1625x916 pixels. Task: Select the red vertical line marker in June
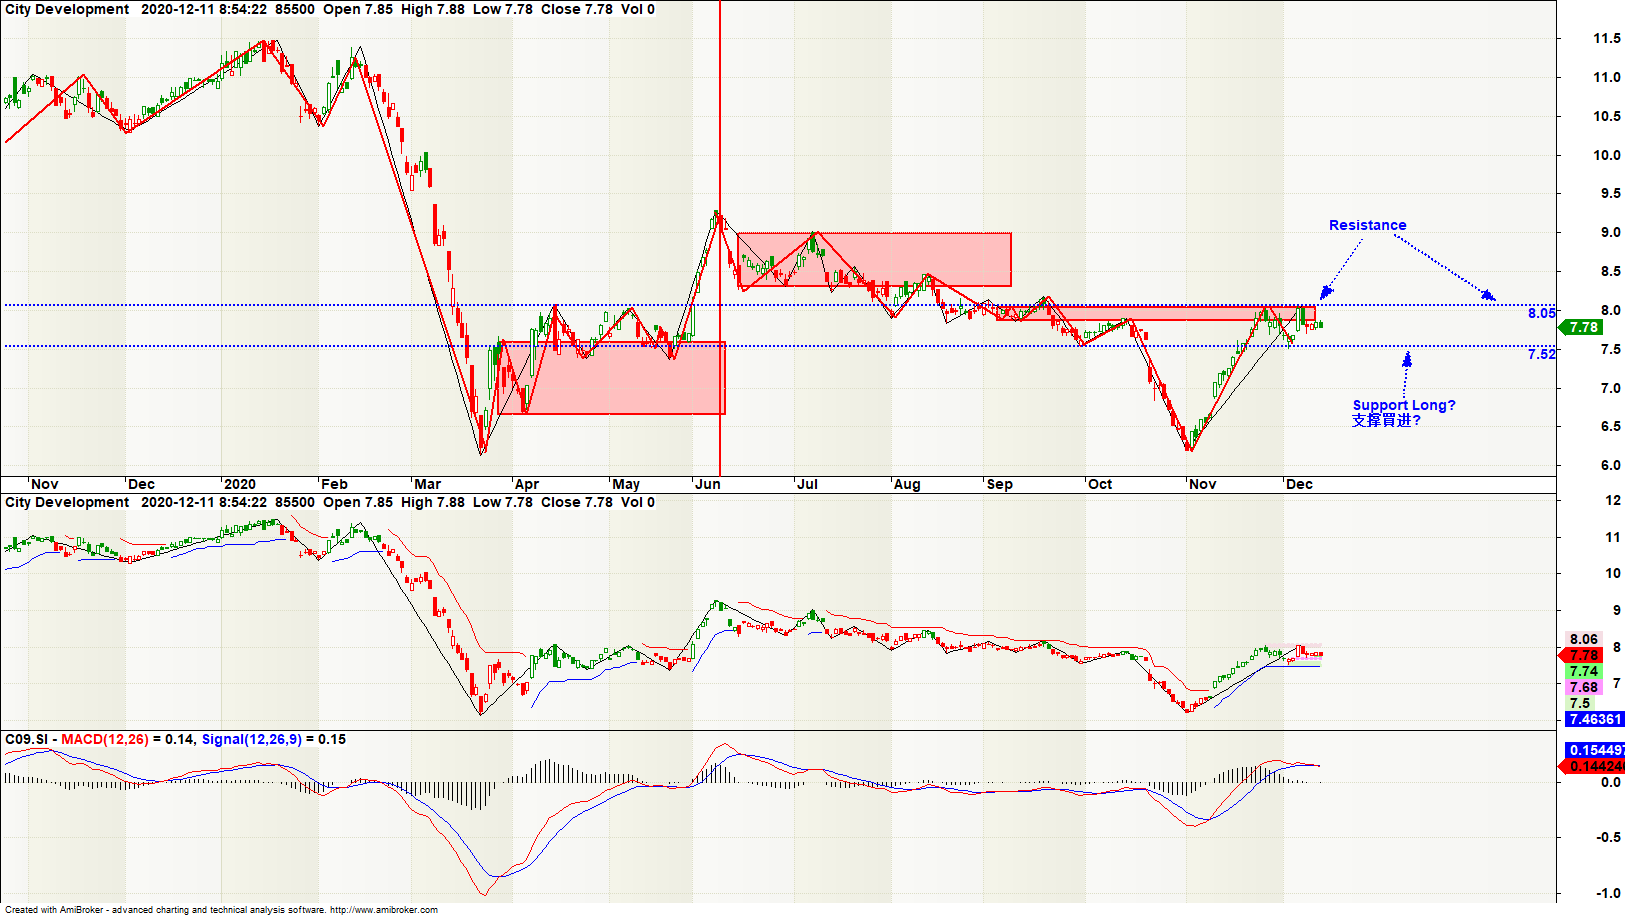(720, 238)
